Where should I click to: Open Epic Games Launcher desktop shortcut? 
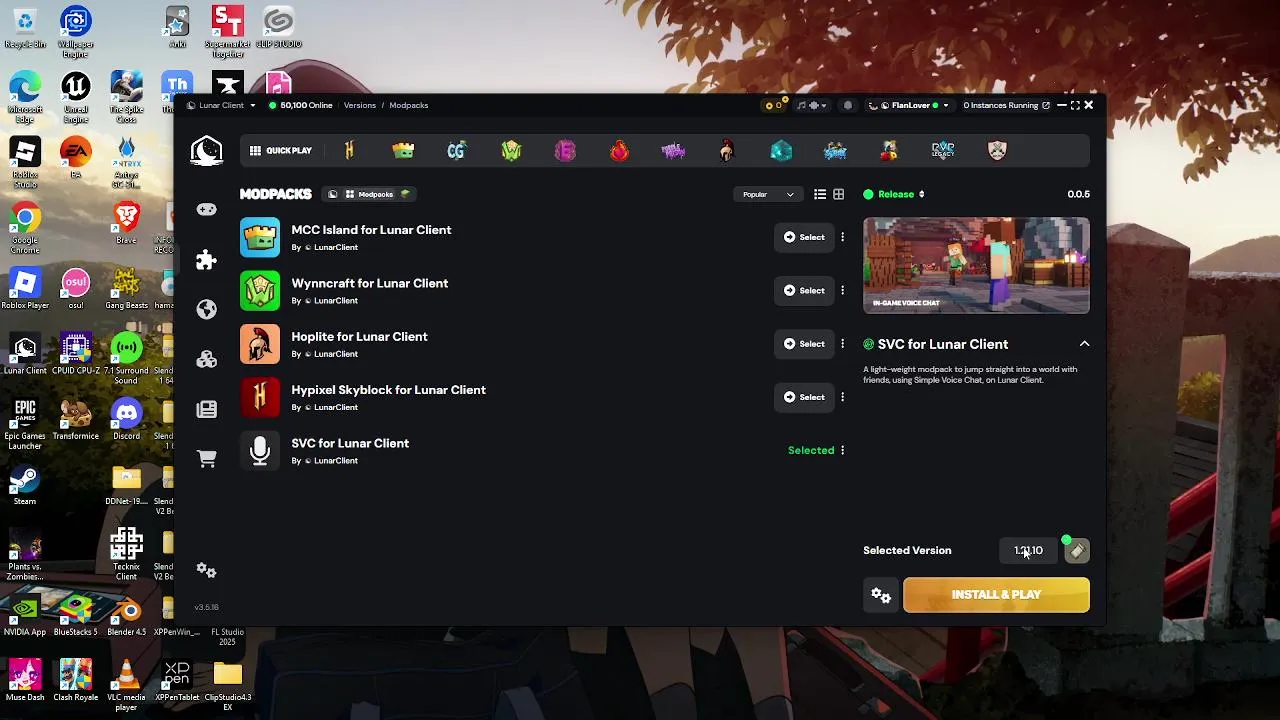(25, 424)
